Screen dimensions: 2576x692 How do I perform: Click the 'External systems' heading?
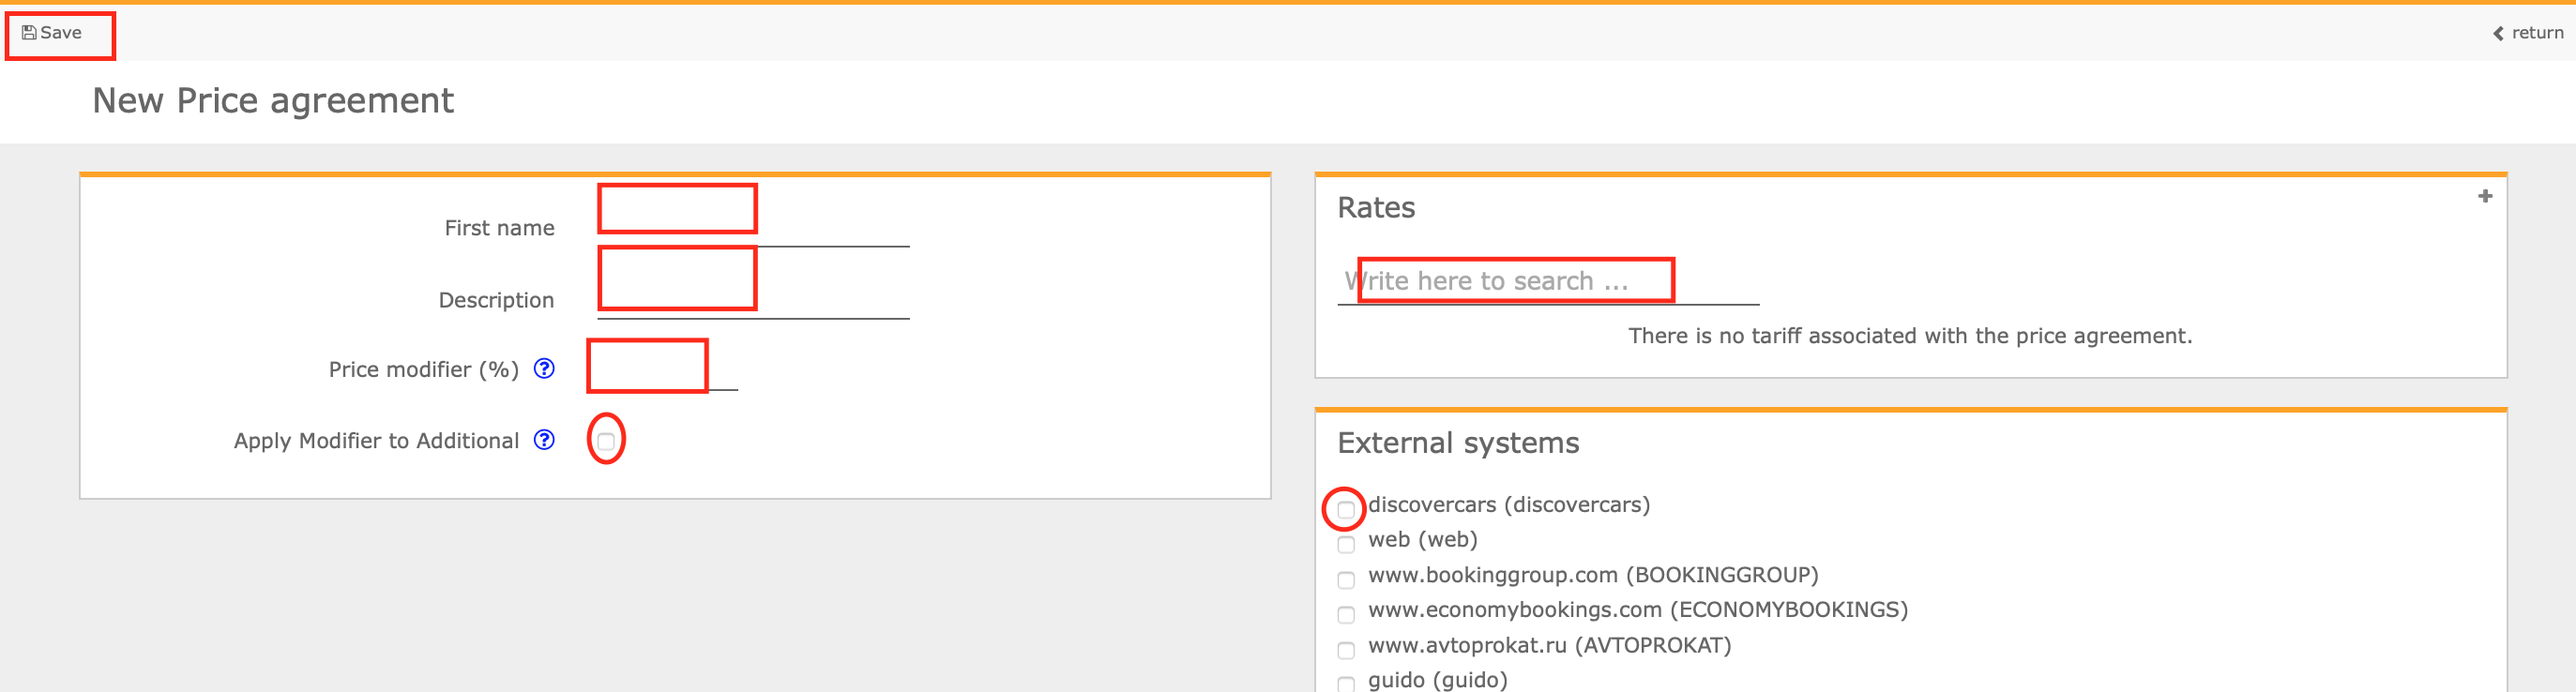click(x=1458, y=443)
